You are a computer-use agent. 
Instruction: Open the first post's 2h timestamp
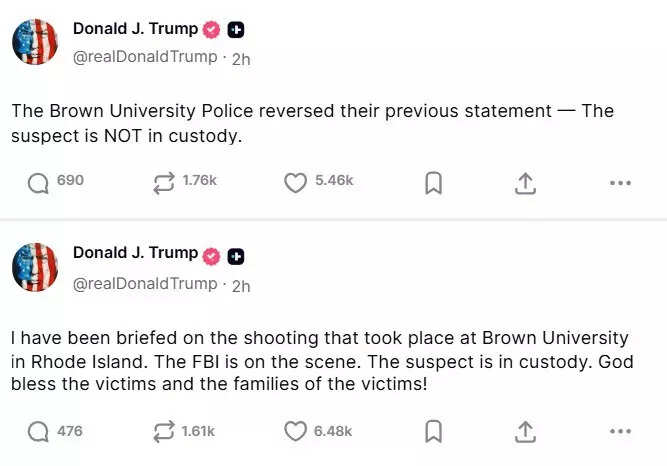click(x=241, y=58)
